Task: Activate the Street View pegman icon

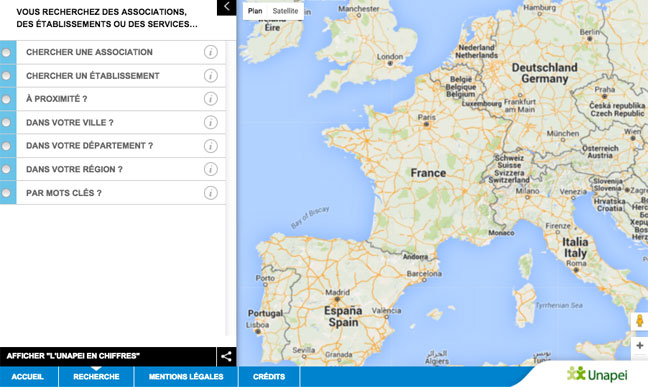Action: tap(640, 321)
